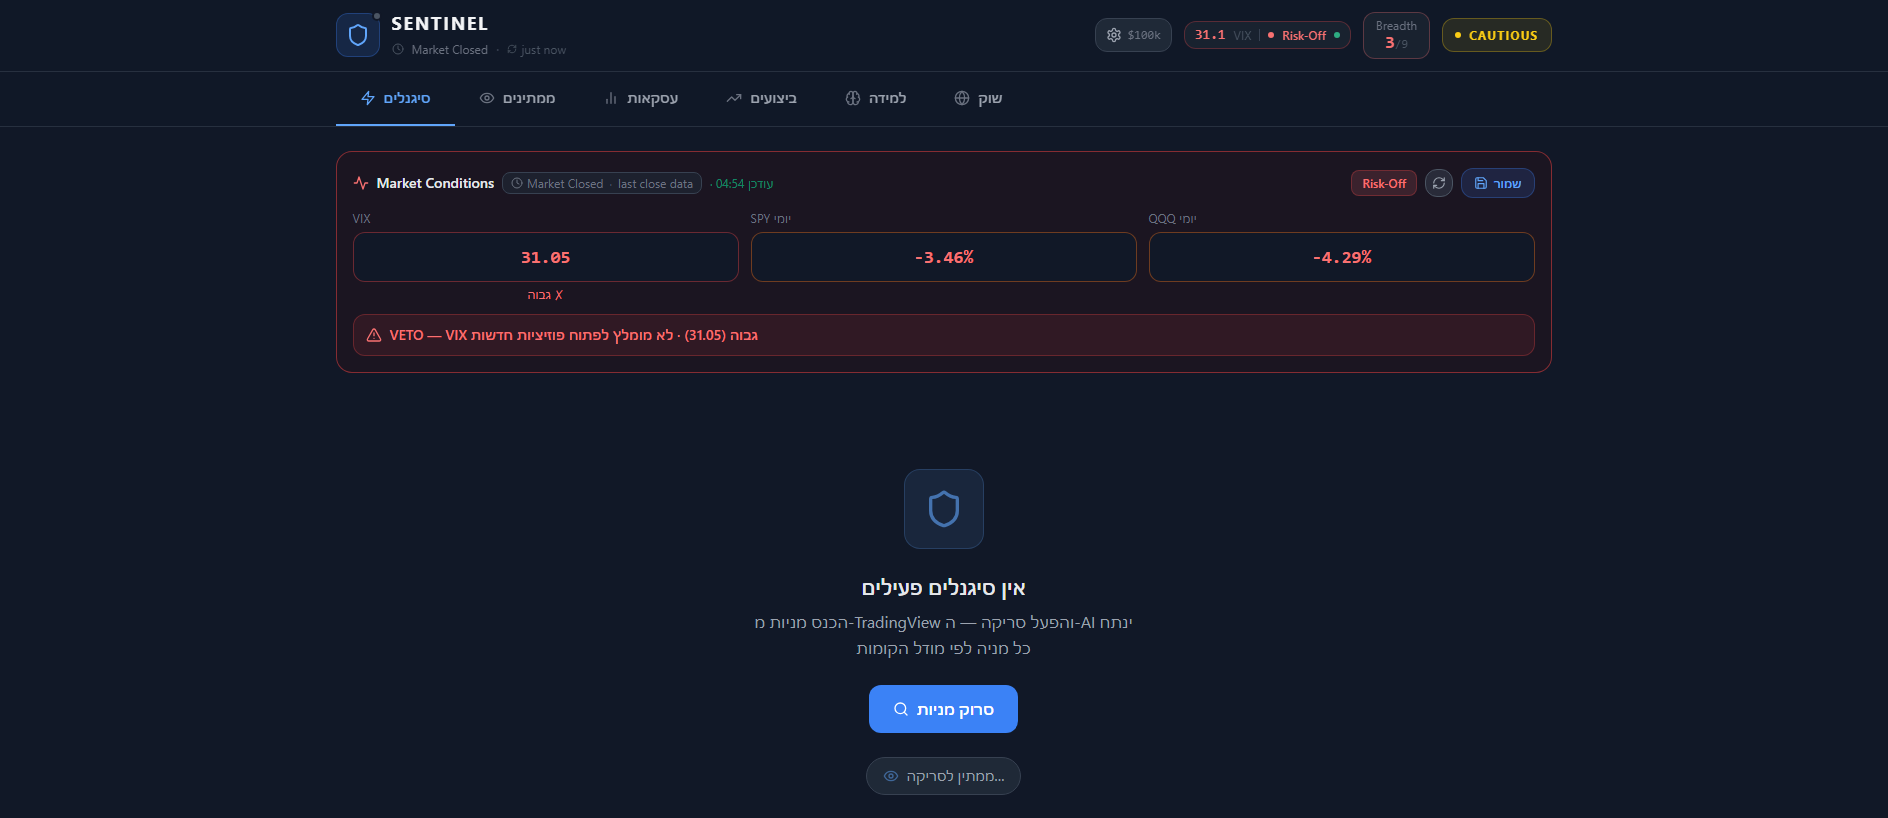This screenshot has height=818, width=1888.
Task: Click the Breadth 3/9 badge
Action: [x=1396, y=35]
